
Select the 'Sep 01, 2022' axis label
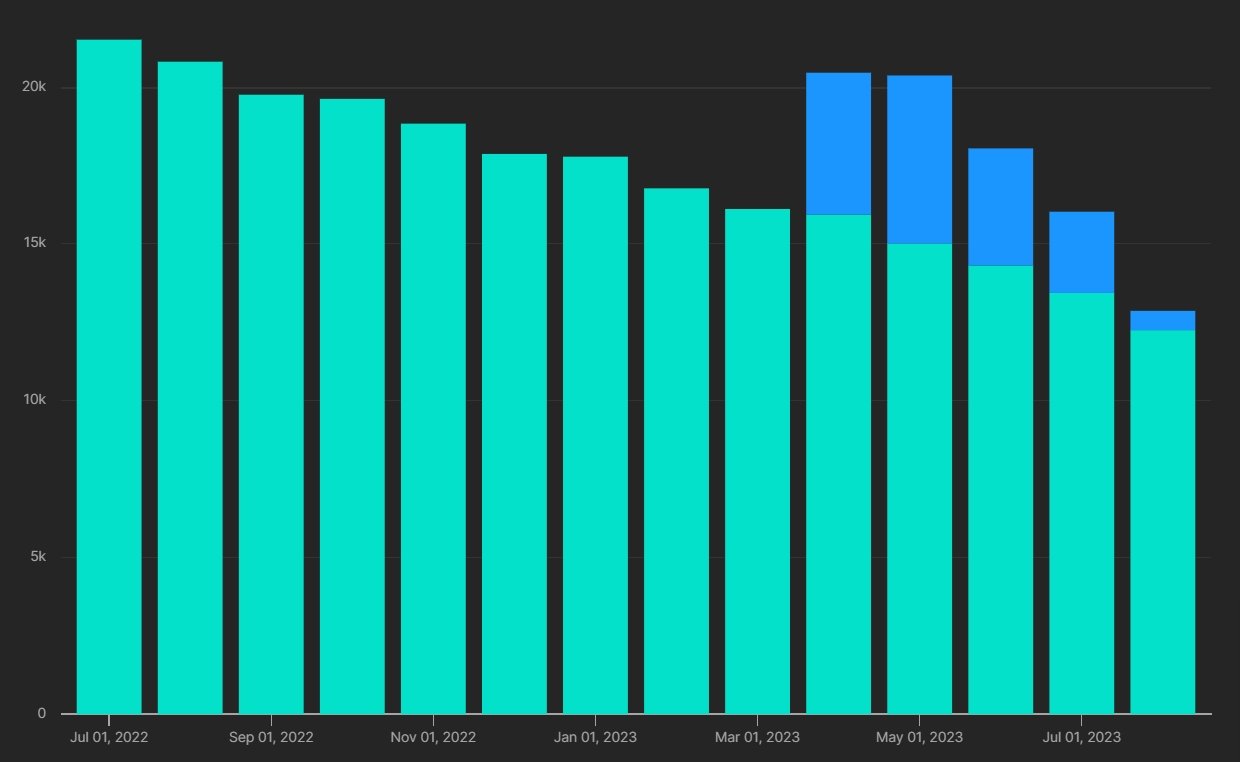271,738
